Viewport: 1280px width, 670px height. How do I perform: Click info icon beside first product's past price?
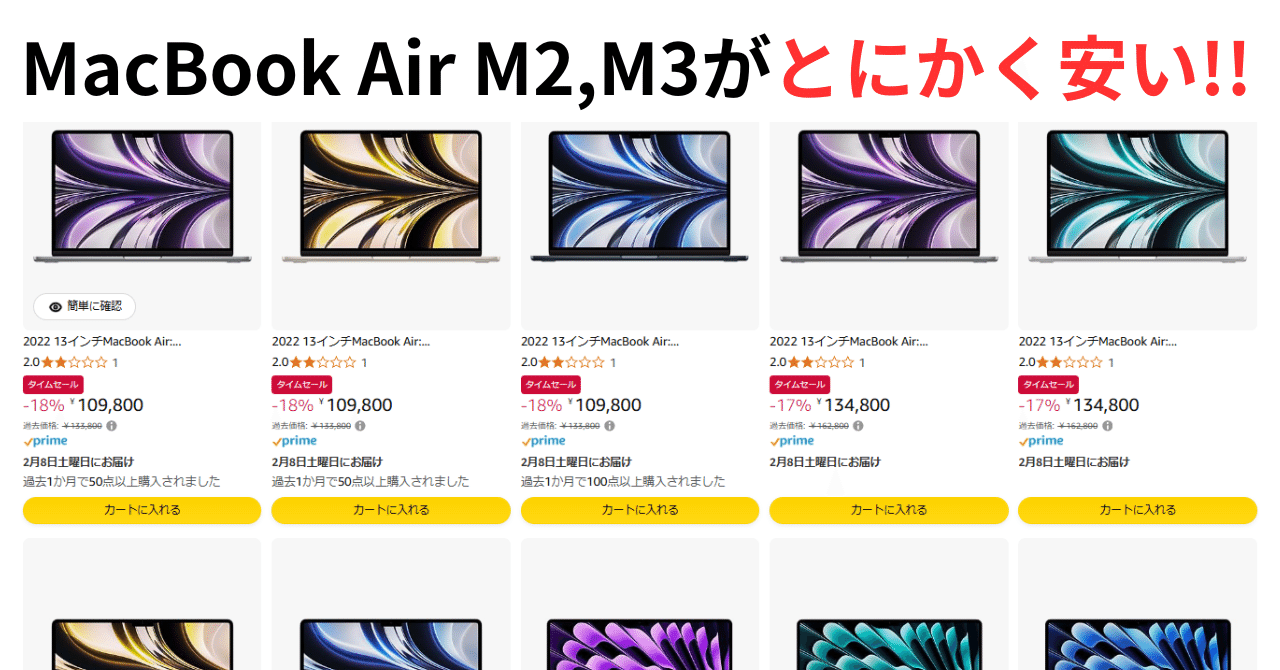[x=111, y=426]
